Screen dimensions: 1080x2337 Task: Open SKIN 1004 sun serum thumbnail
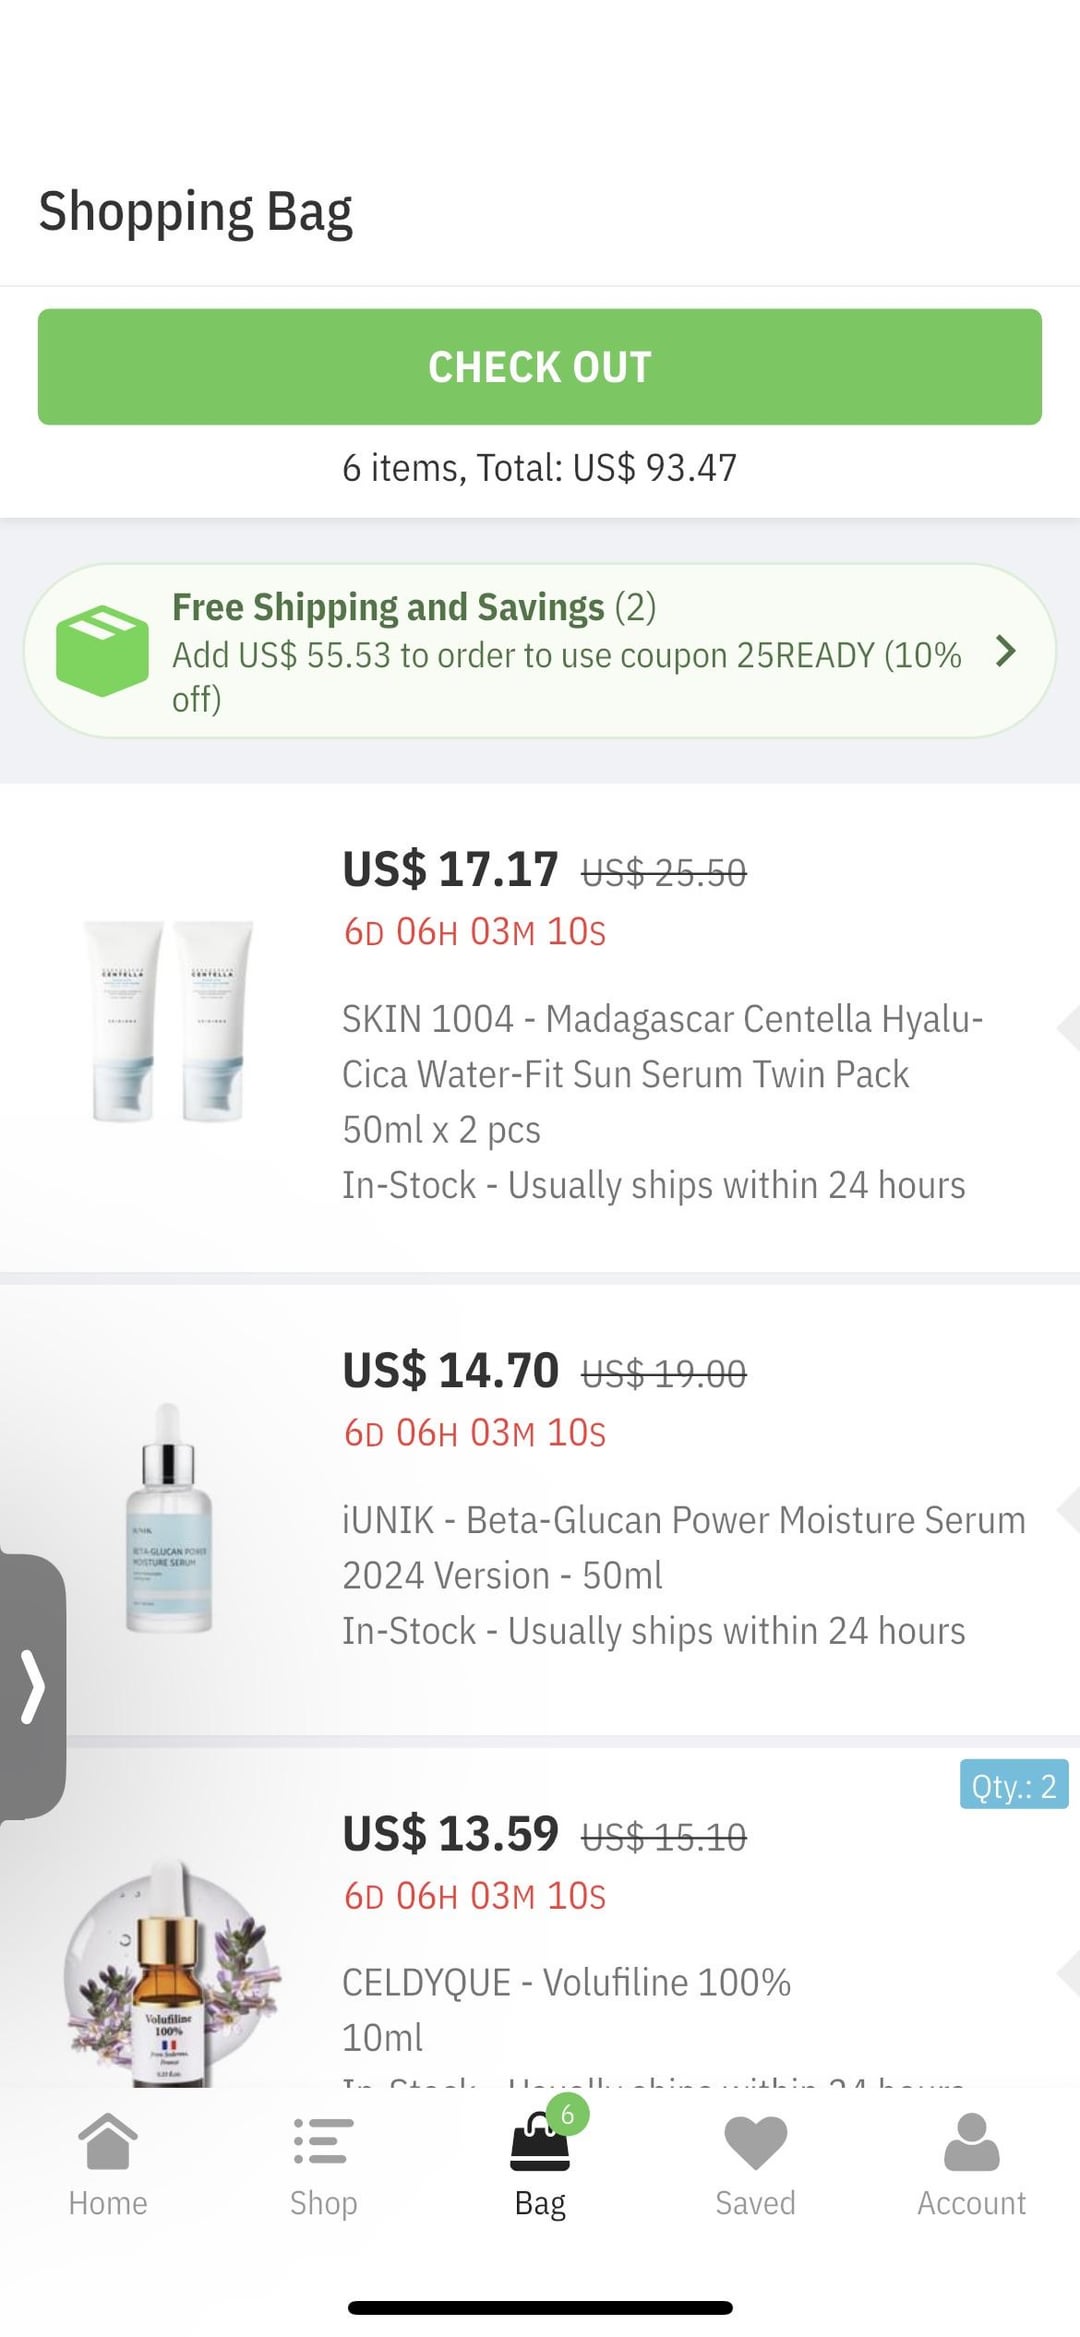tap(168, 1021)
